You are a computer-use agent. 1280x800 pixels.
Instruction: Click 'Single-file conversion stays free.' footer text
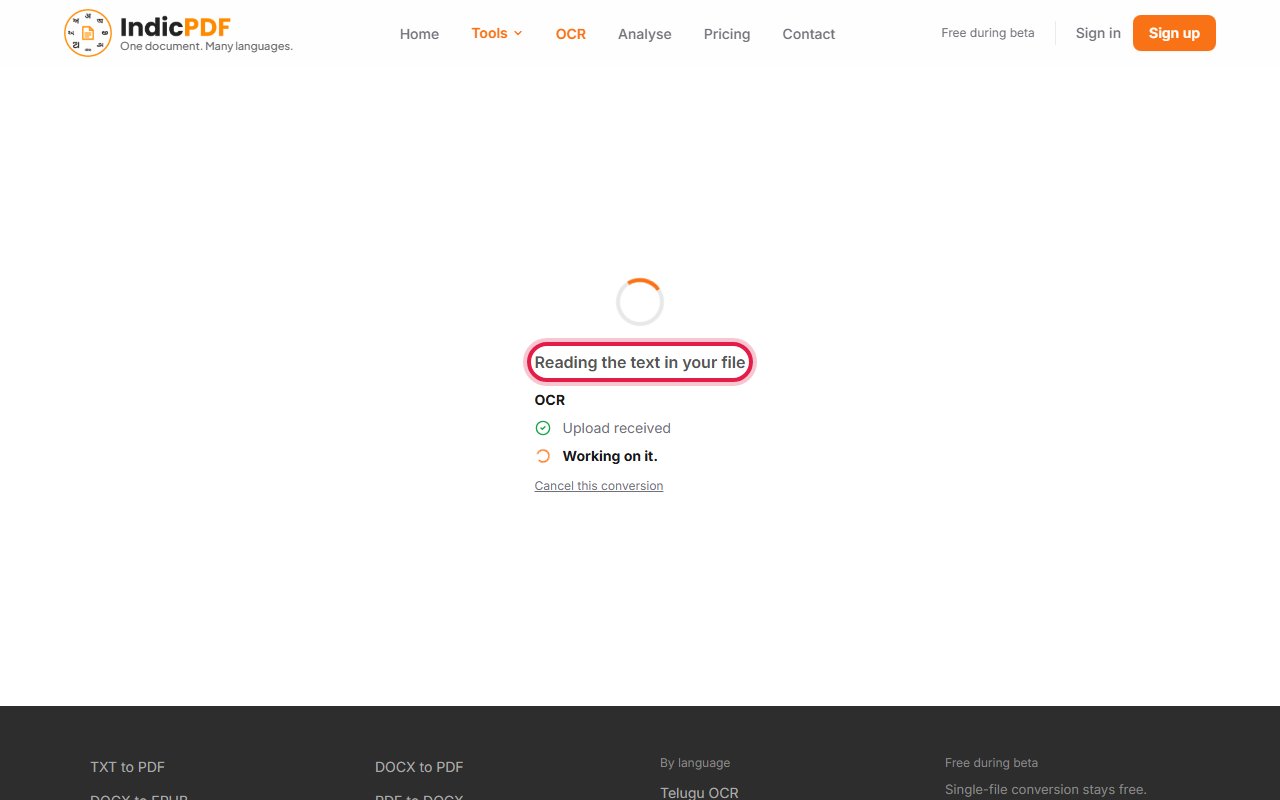tap(1046, 790)
